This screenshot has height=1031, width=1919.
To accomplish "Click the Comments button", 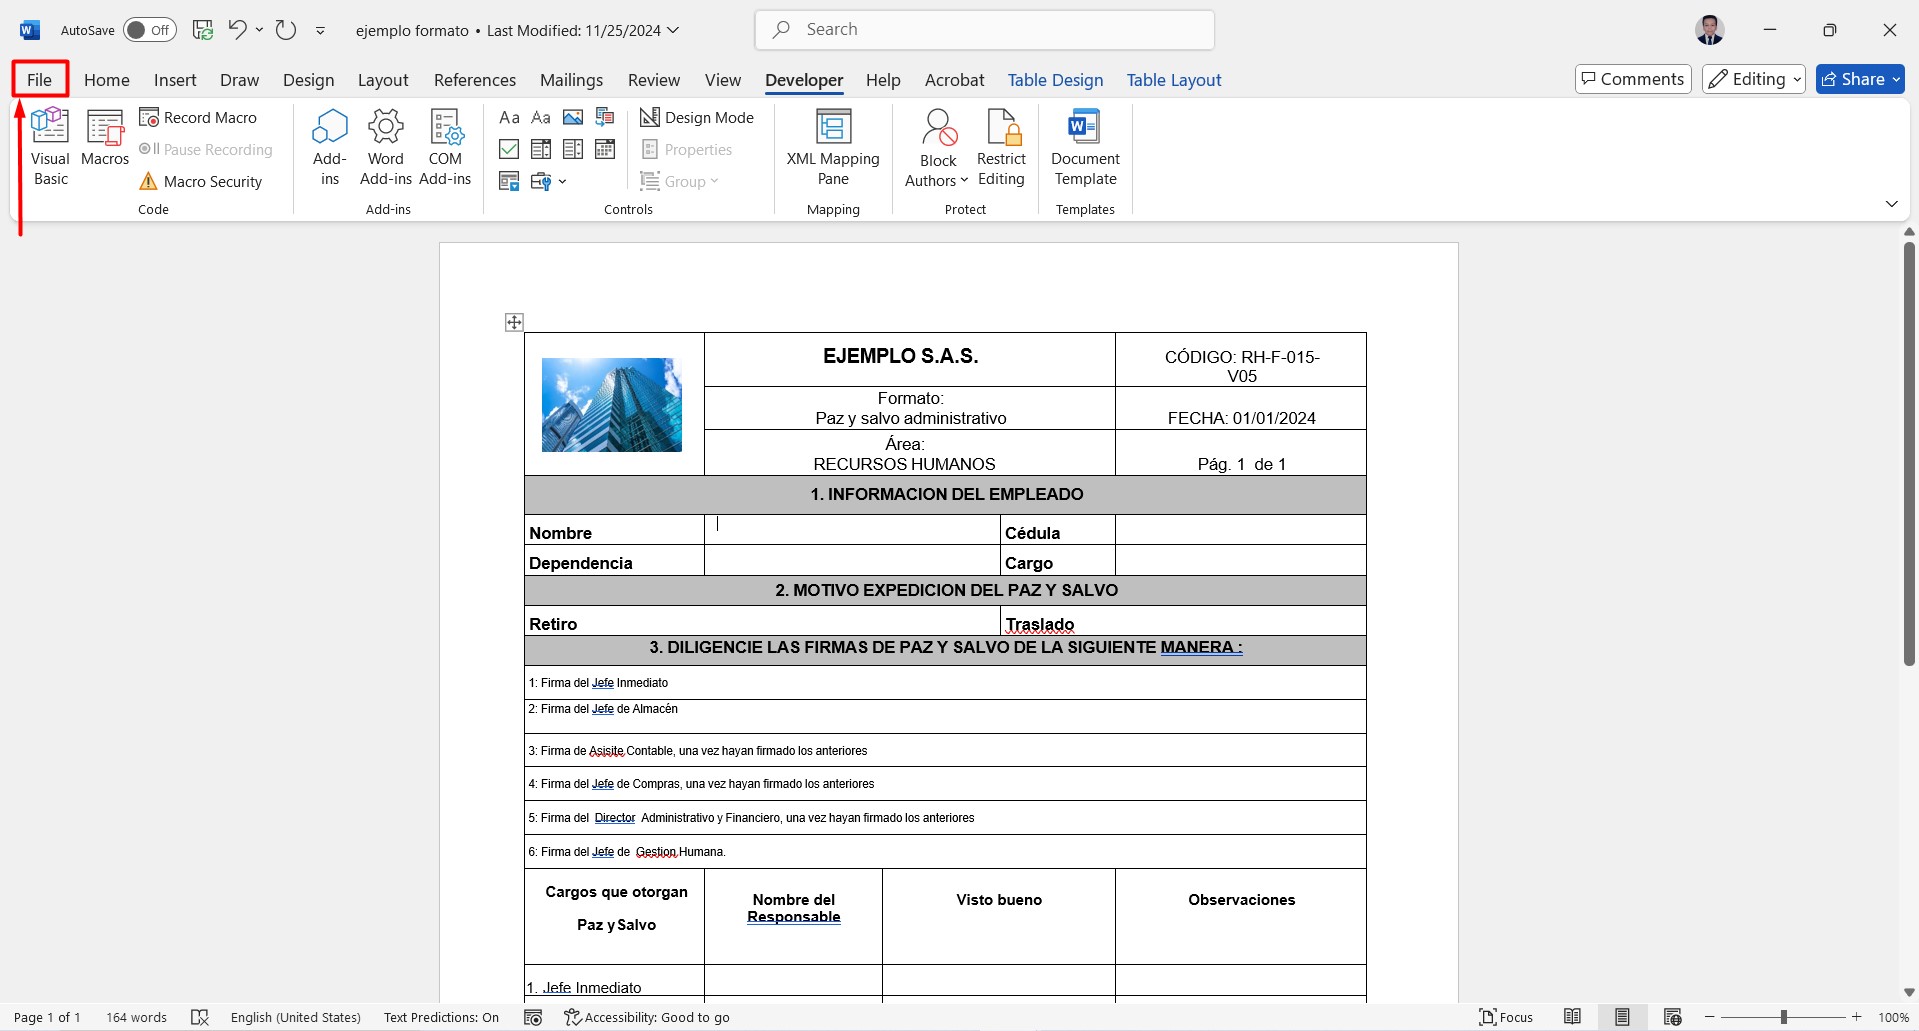I will tap(1632, 79).
